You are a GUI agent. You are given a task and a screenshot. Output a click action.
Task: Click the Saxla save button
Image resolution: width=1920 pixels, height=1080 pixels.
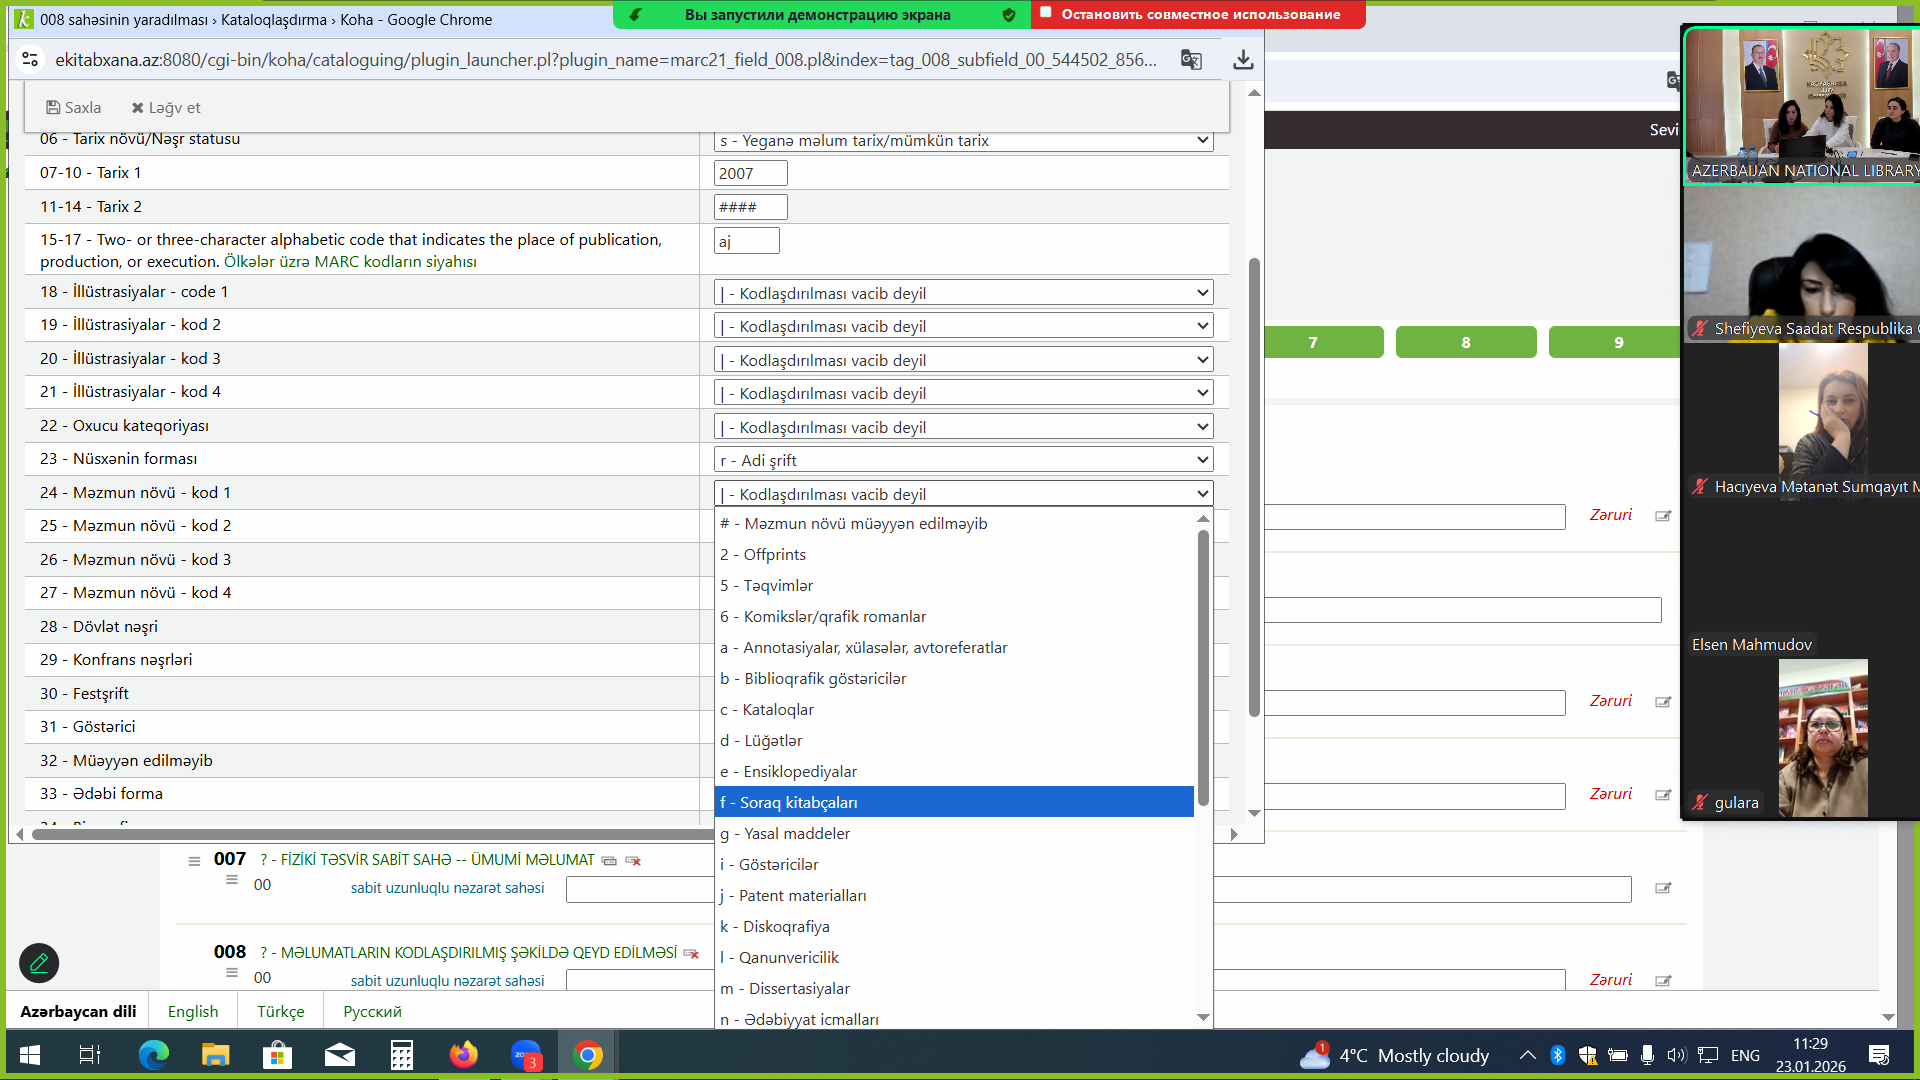(74, 108)
